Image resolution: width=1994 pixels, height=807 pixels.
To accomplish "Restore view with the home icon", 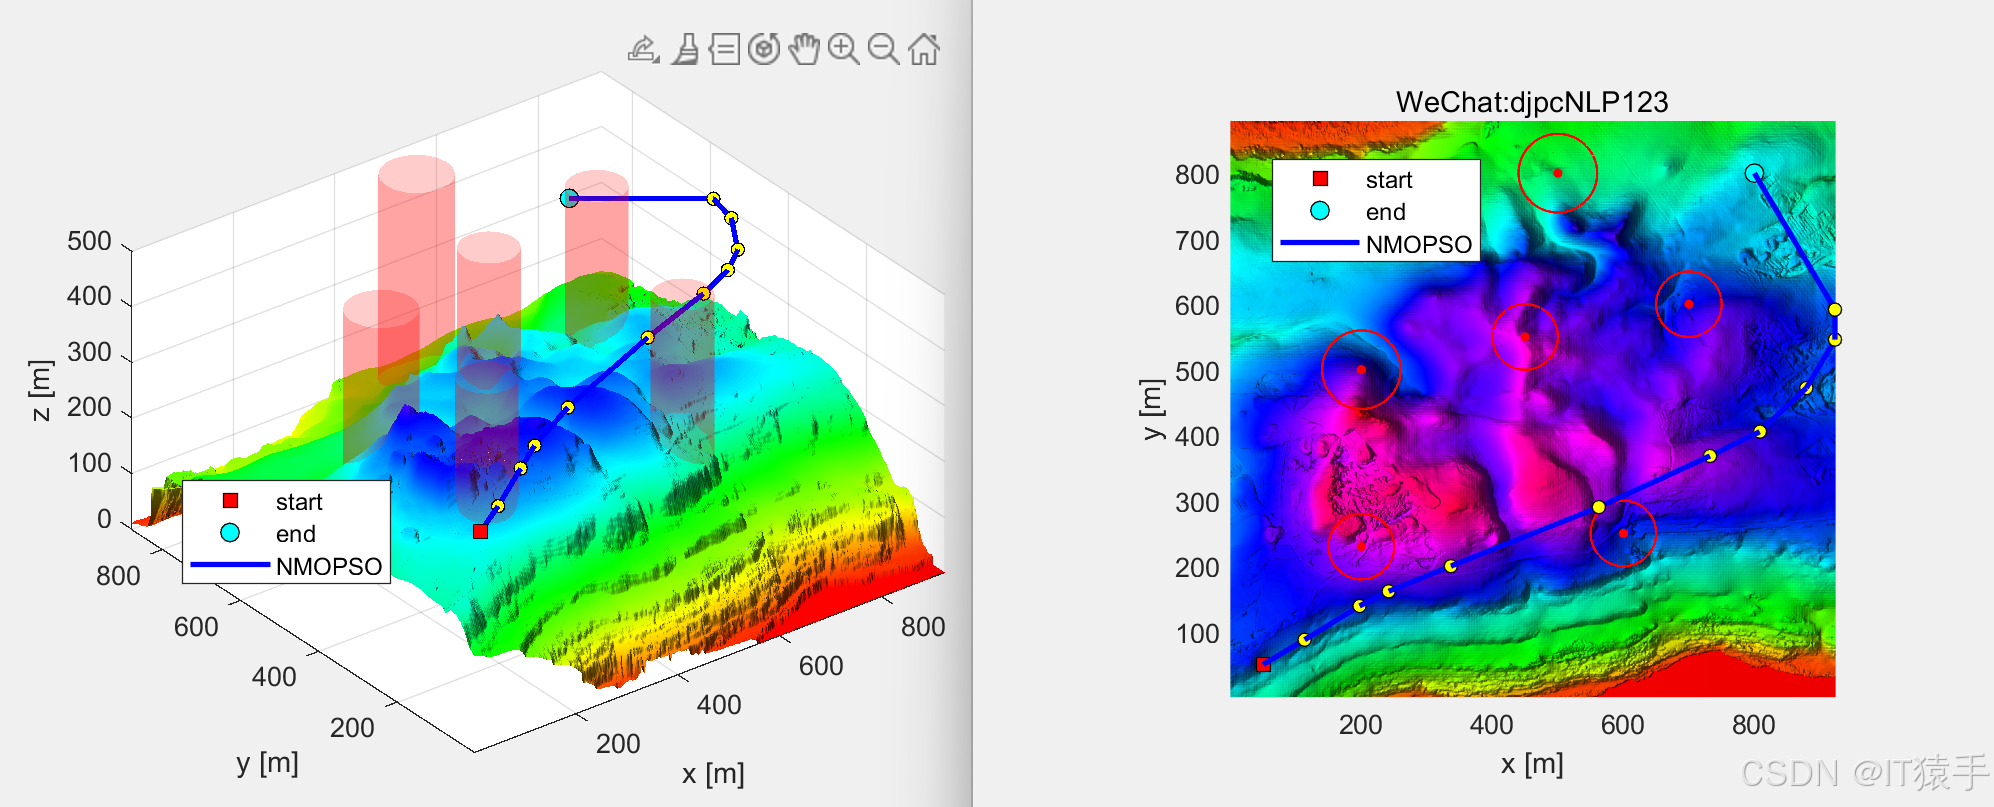I will click(x=924, y=49).
